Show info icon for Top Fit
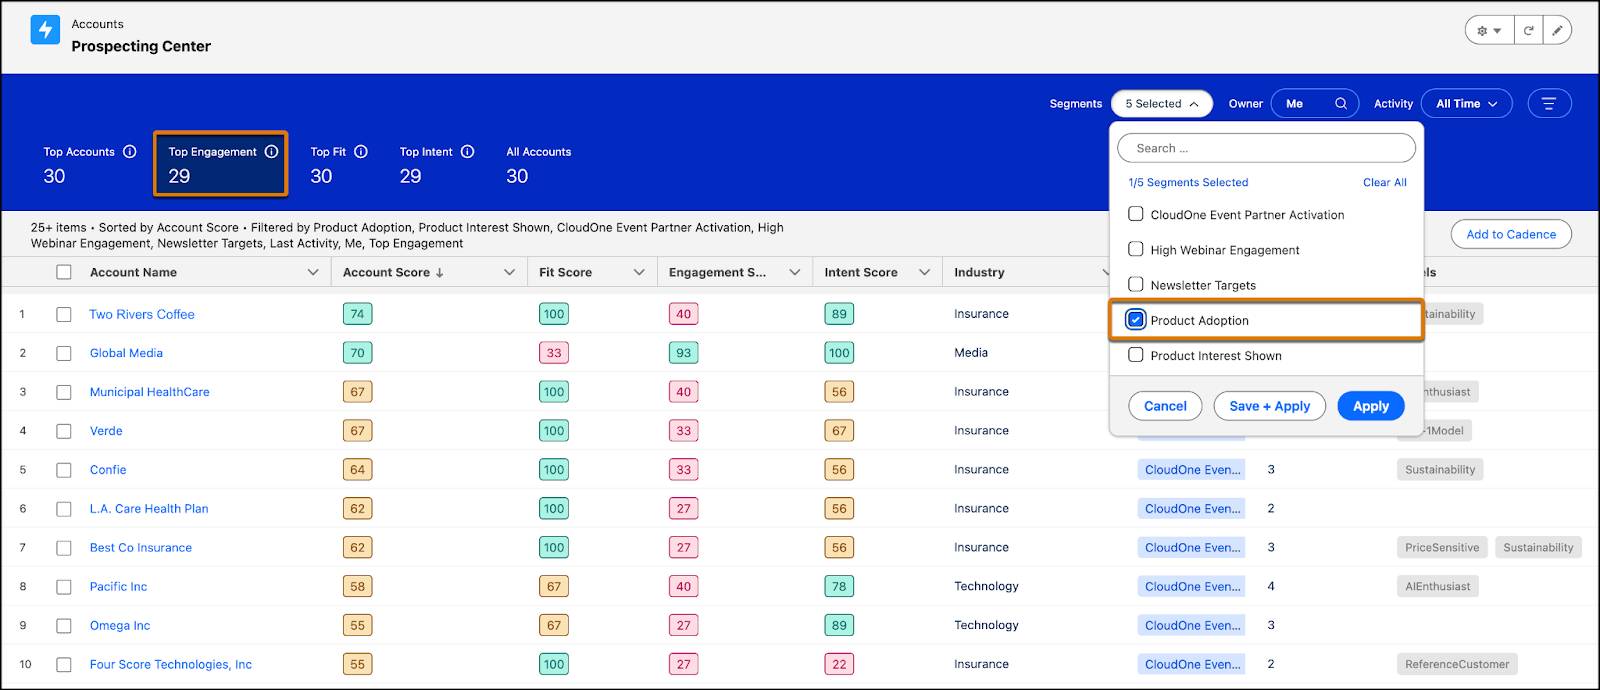 click(x=361, y=152)
